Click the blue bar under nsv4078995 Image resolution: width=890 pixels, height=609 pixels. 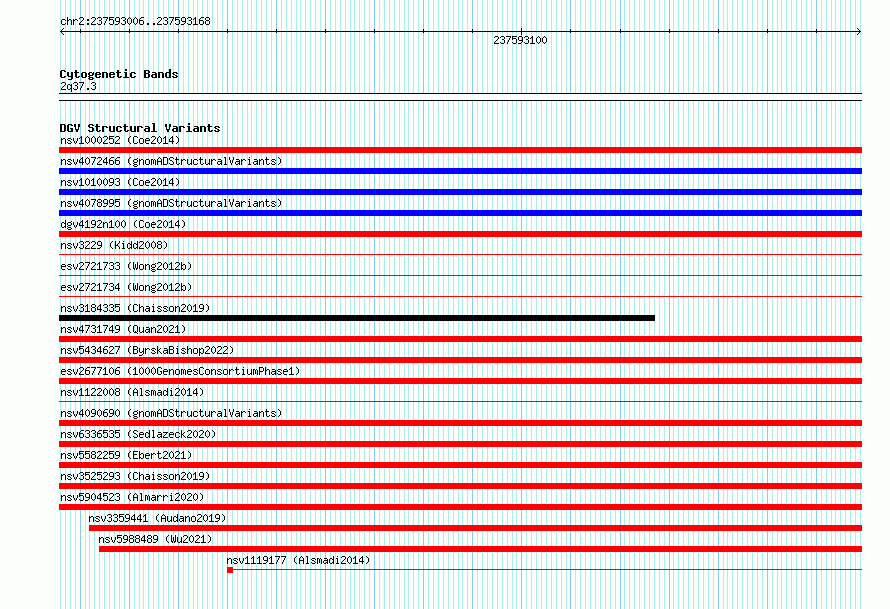(460, 213)
